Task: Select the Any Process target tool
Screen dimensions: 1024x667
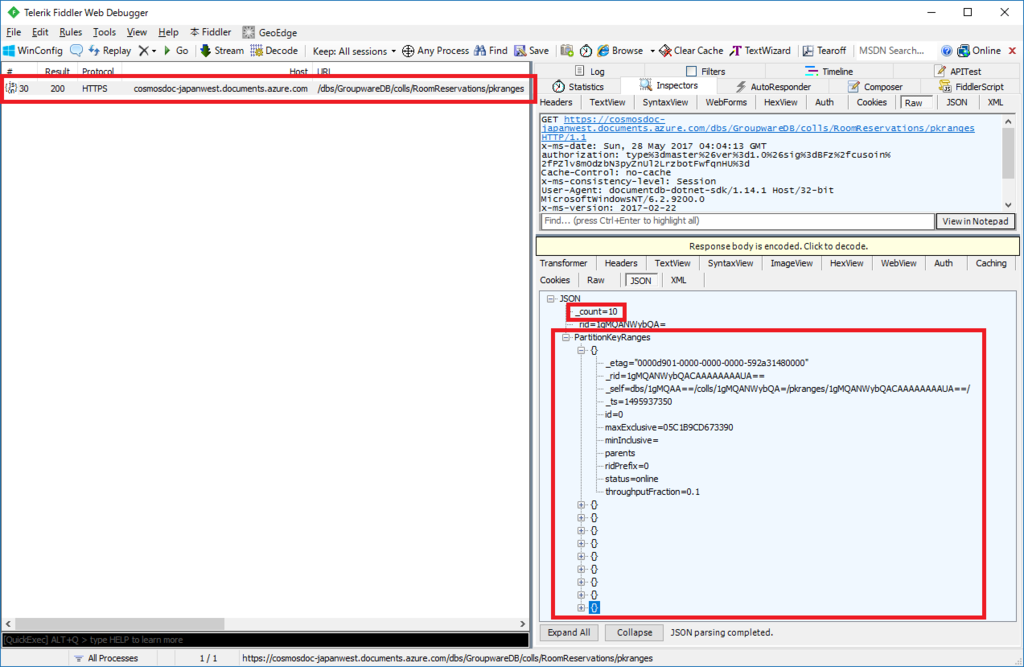Action: click(x=436, y=51)
